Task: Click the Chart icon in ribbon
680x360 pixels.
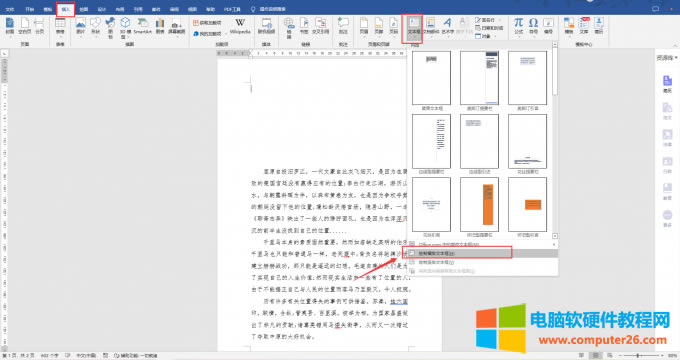Action: tap(160, 26)
